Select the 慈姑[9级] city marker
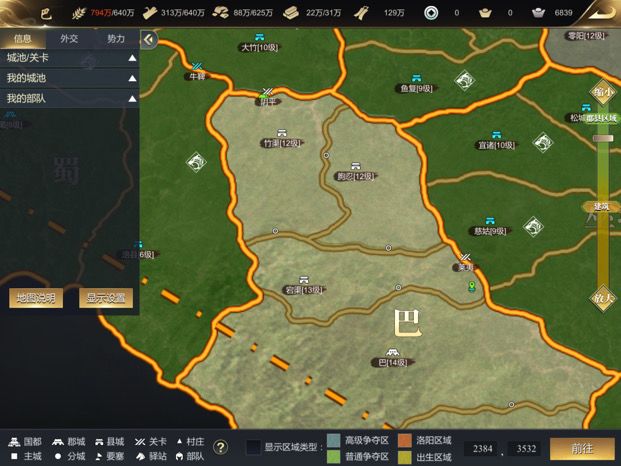 (490, 221)
